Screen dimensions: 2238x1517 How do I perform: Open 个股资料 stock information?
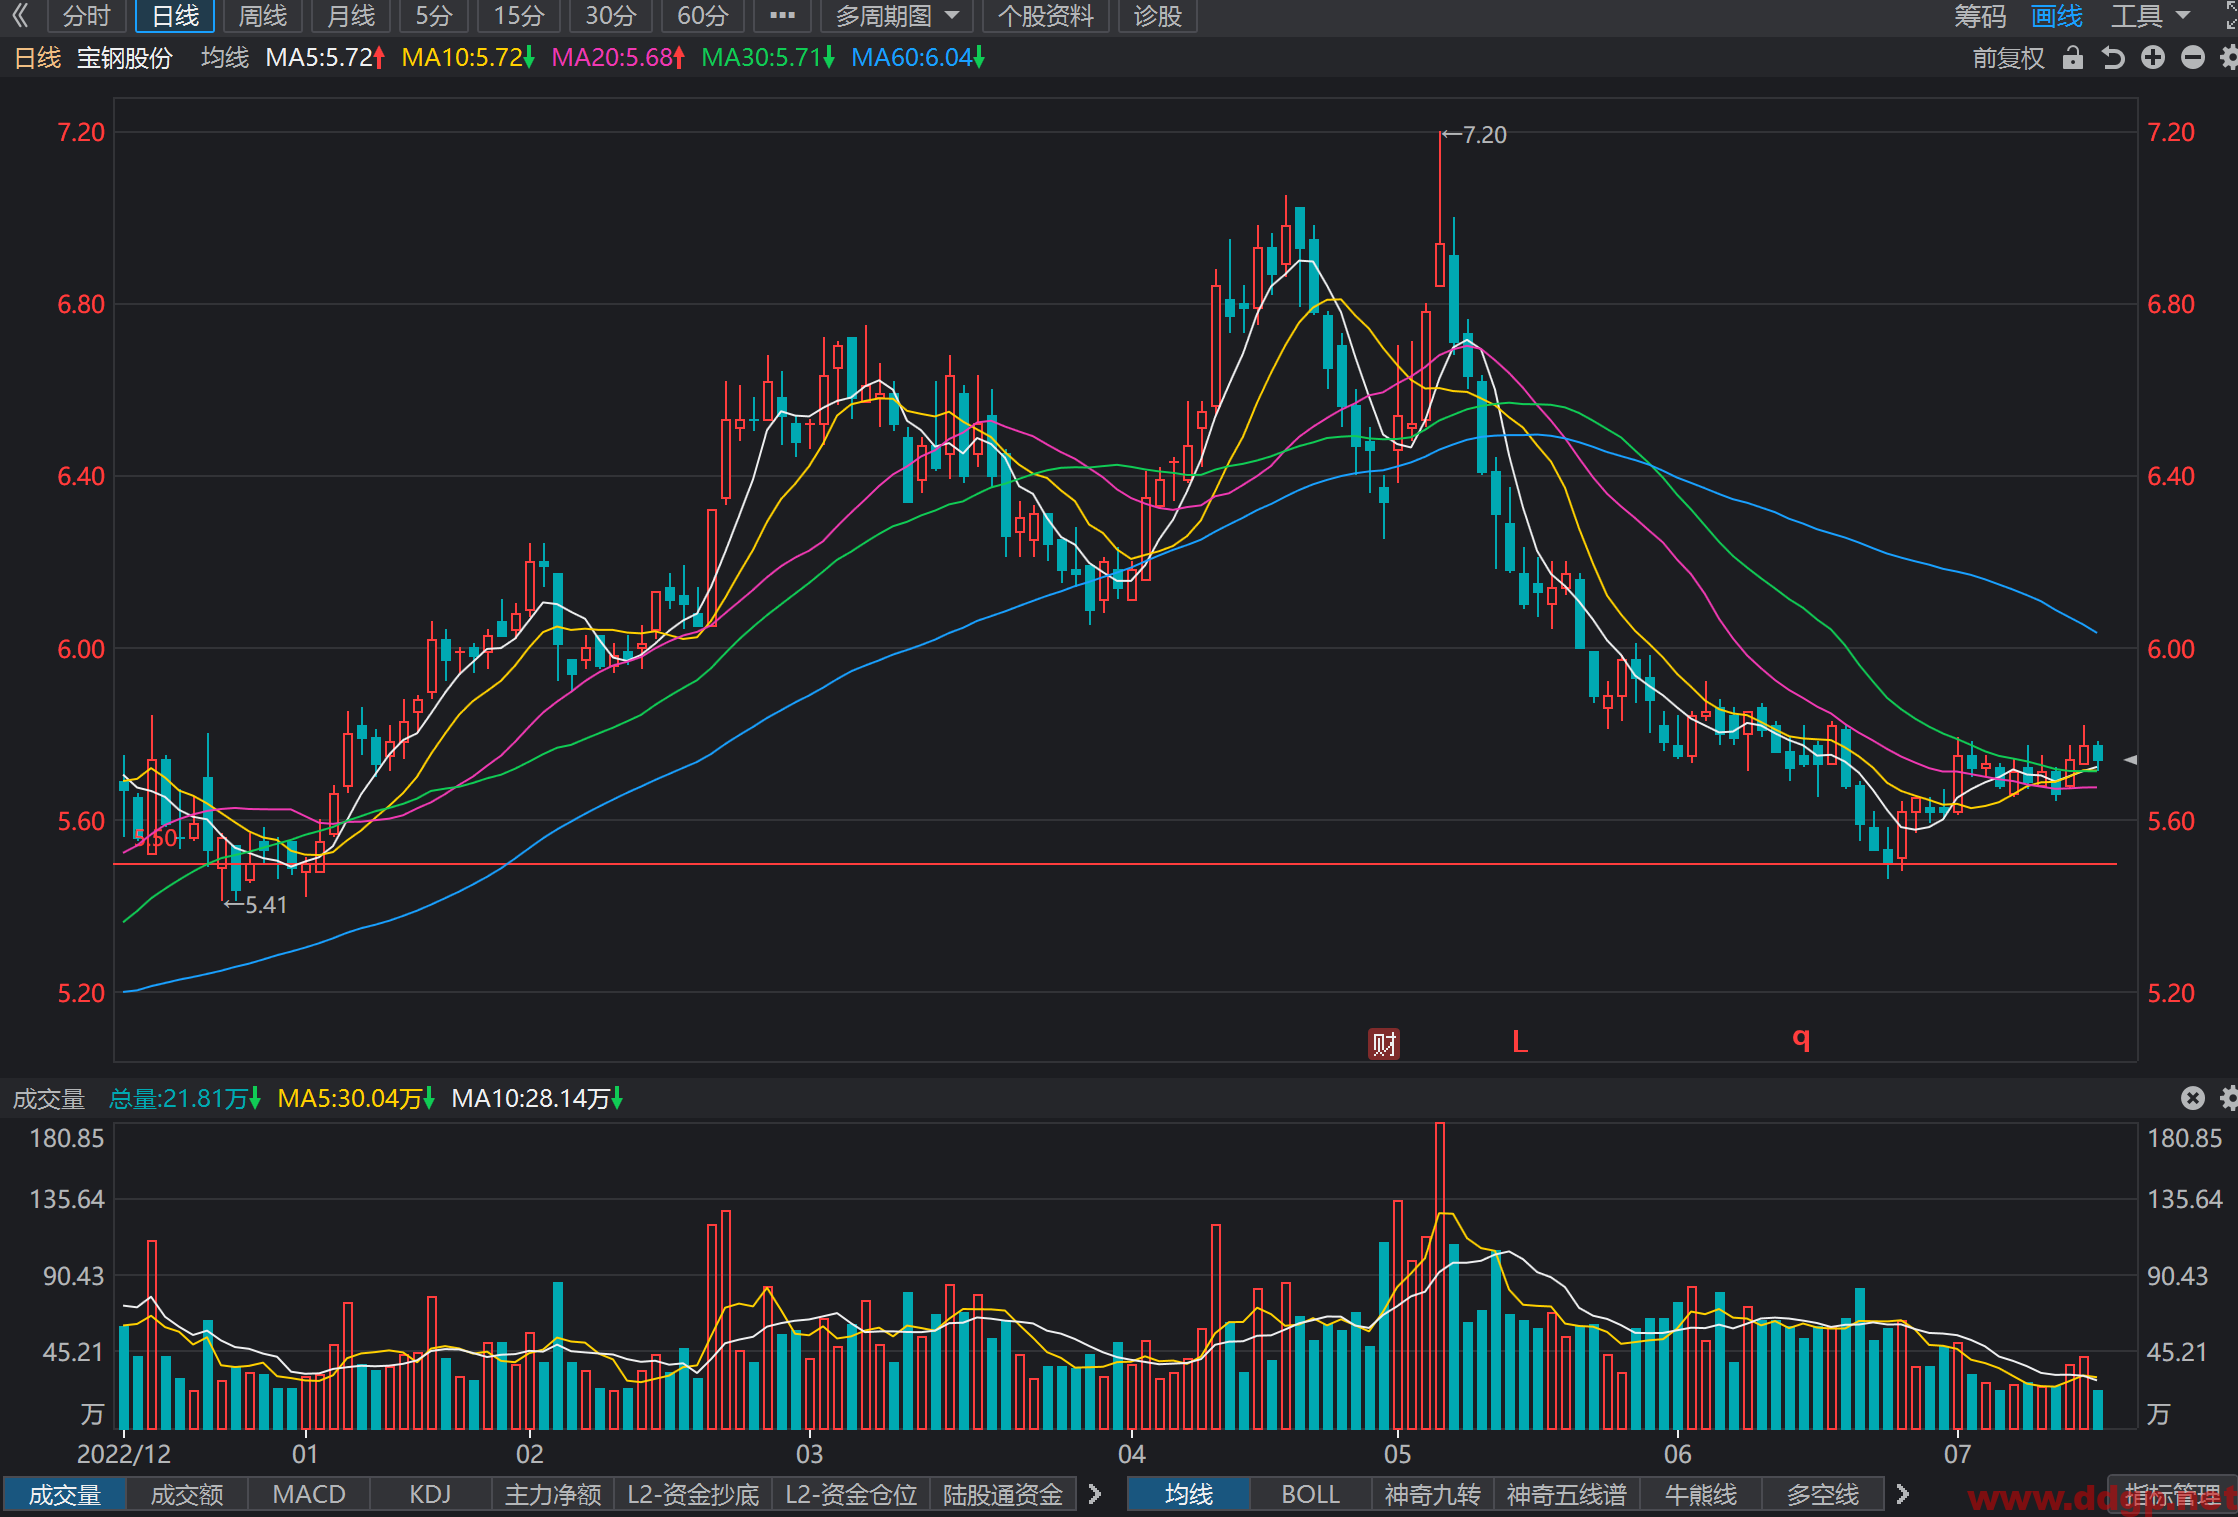pyautogui.click(x=1046, y=16)
